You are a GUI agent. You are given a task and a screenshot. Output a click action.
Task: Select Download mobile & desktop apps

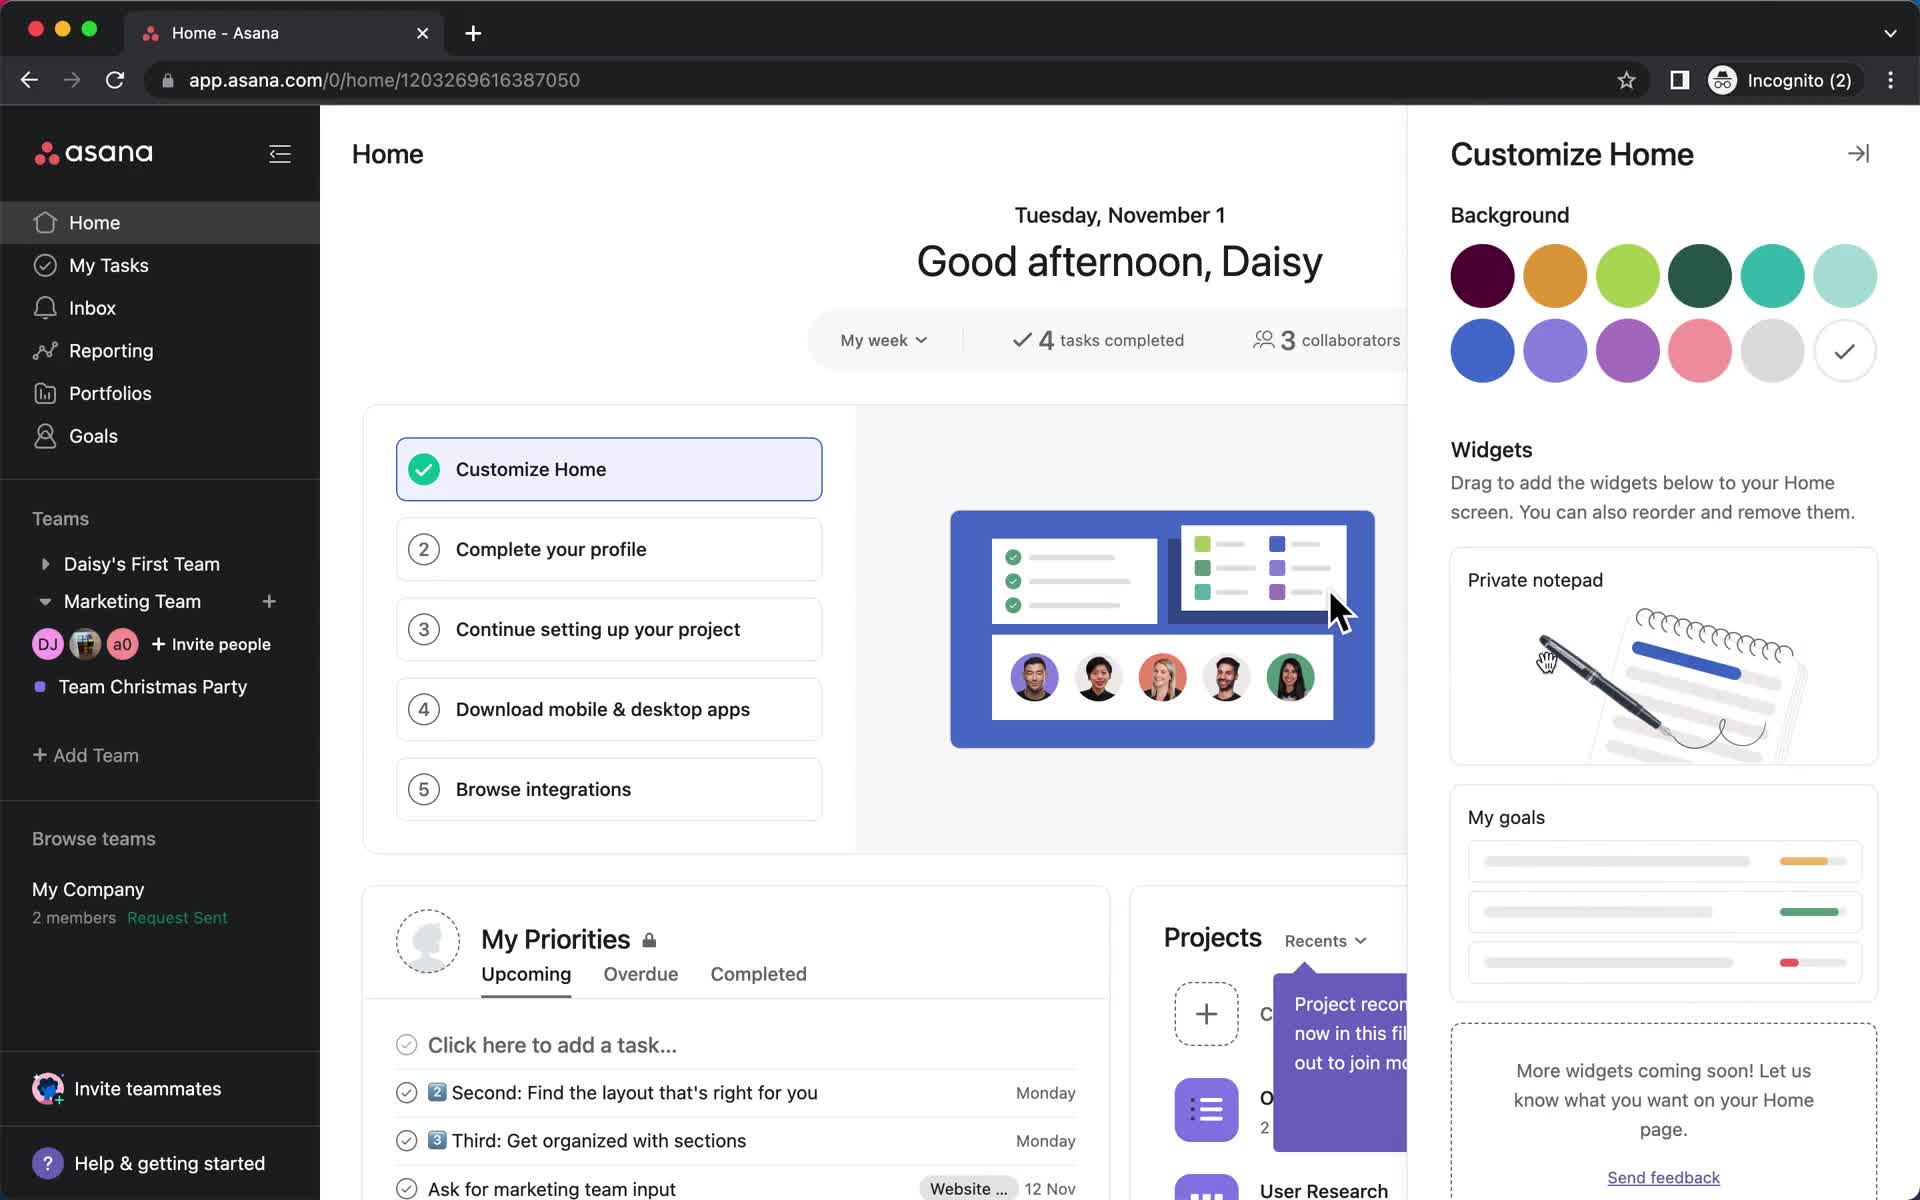tap(609, 709)
